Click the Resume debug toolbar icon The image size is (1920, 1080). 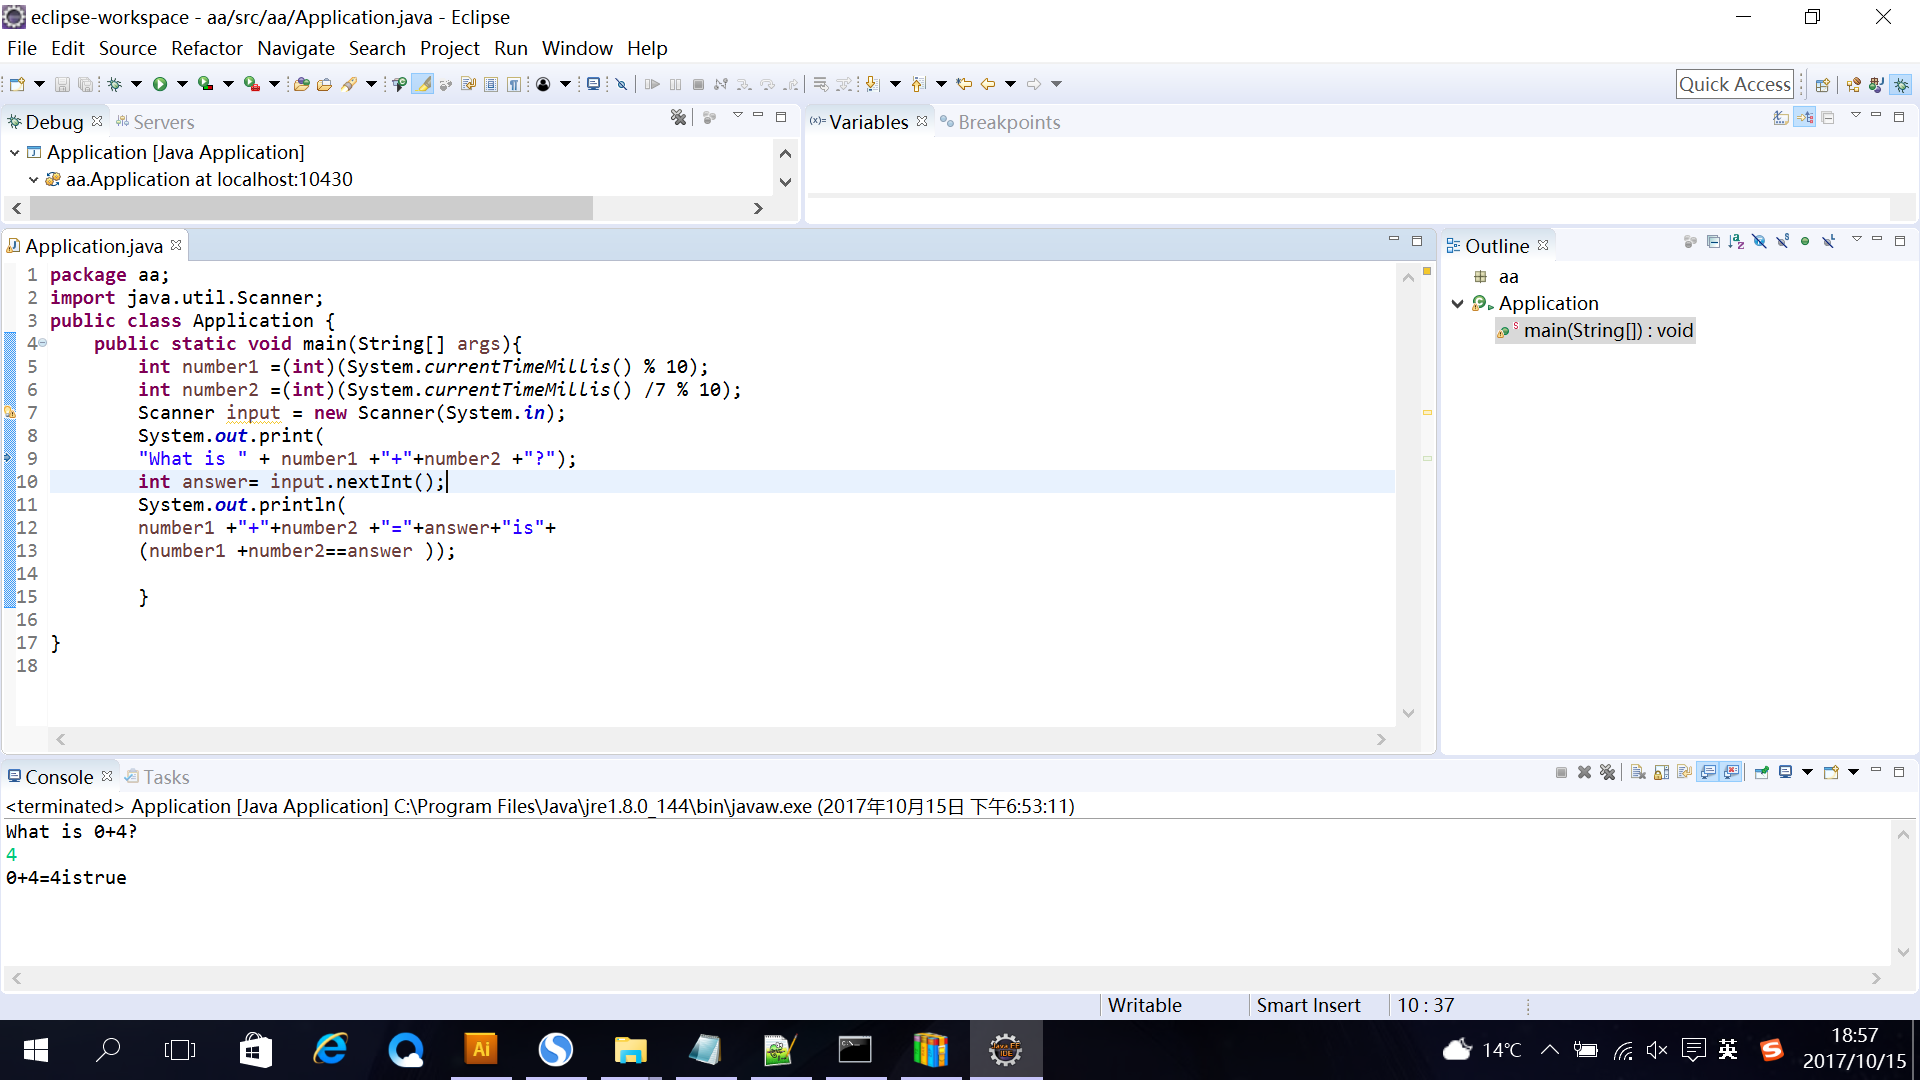pos(652,84)
